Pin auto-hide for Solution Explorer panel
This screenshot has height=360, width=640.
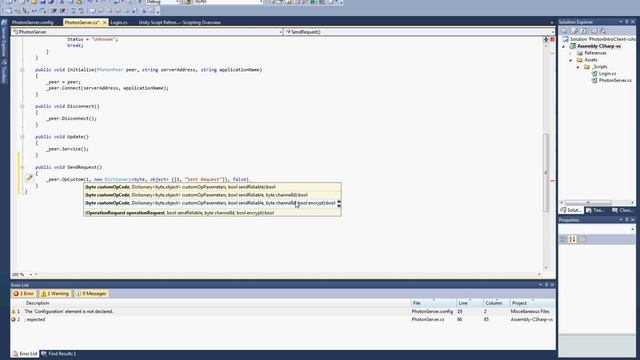(x=627, y=22)
